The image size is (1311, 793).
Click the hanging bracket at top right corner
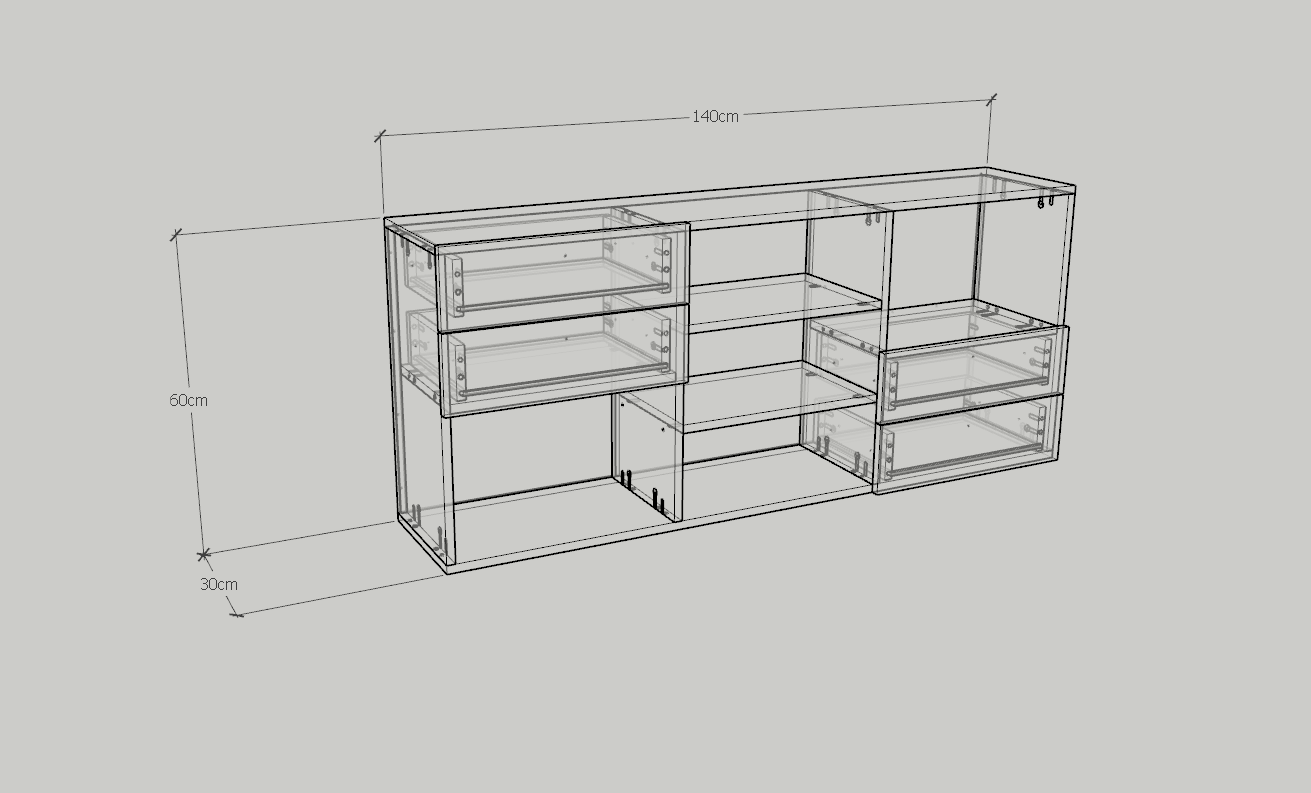tap(1046, 202)
